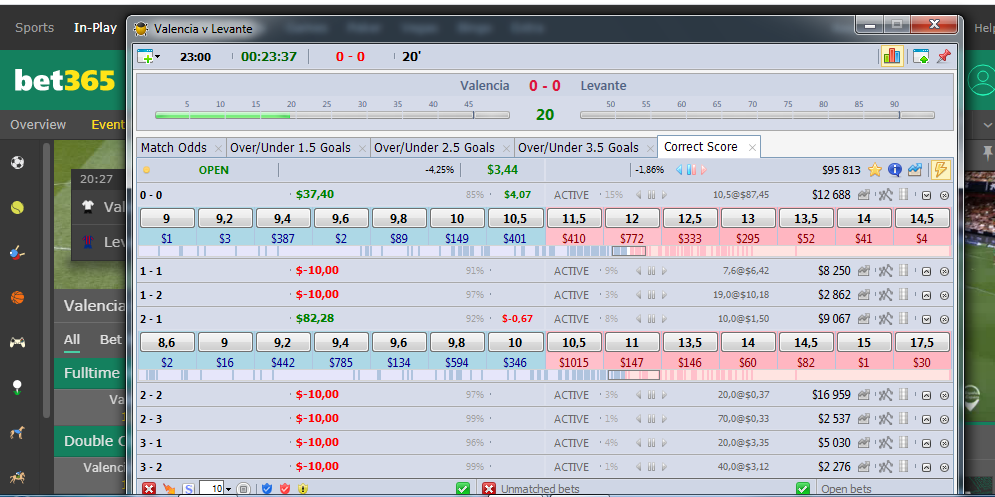
Task: Pause the market price ladder scrolling
Action: 691,170
